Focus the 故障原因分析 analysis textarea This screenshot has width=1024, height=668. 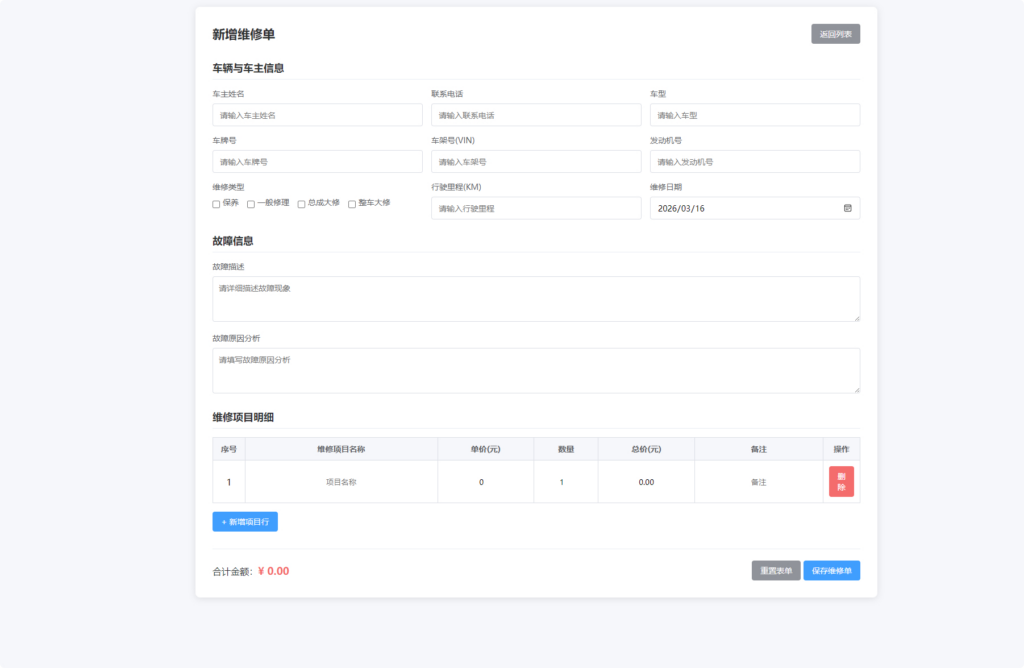click(x=536, y=370)
